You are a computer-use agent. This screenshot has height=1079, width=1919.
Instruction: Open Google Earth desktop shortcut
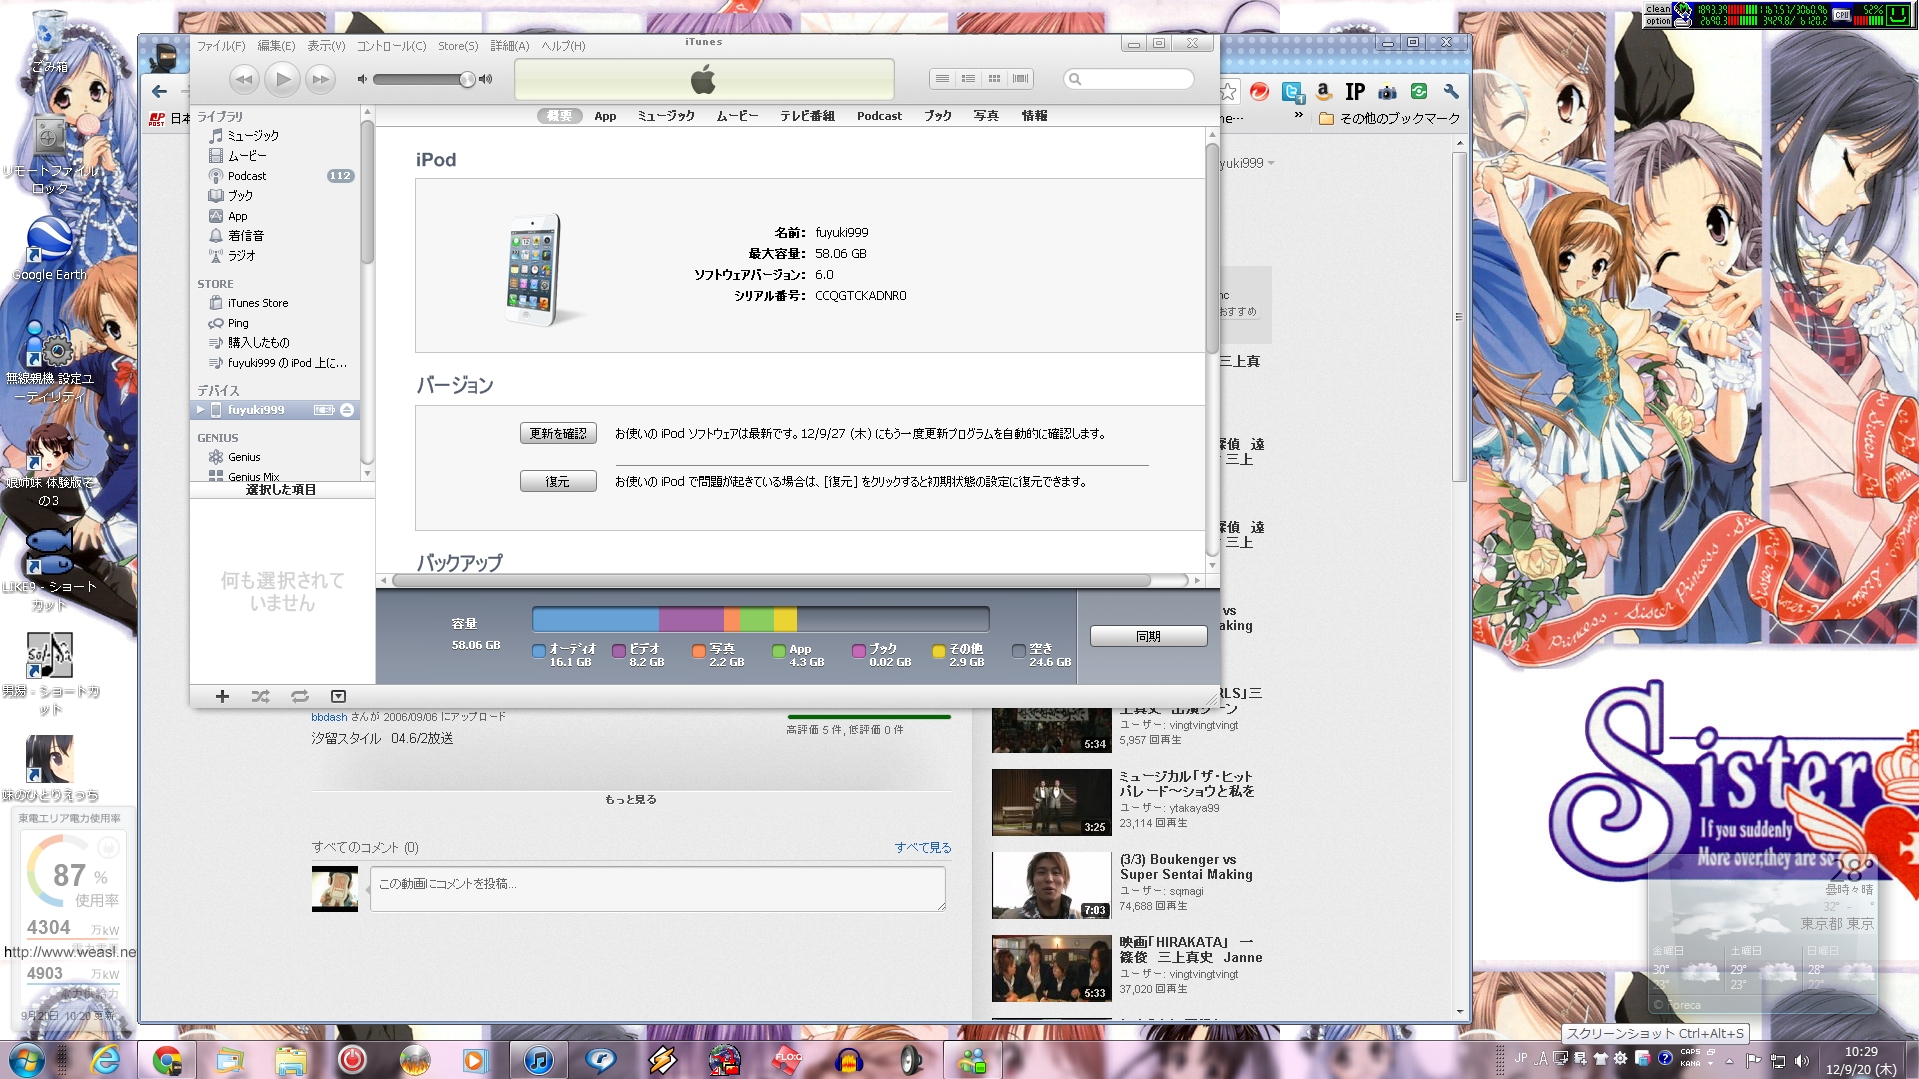click(x=49, y=249)
